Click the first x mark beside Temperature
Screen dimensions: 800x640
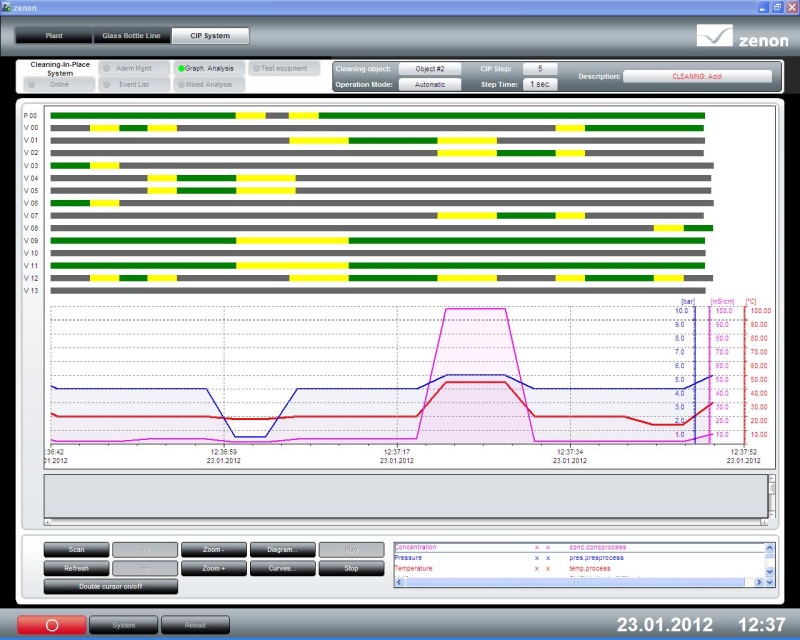[536, 568]
